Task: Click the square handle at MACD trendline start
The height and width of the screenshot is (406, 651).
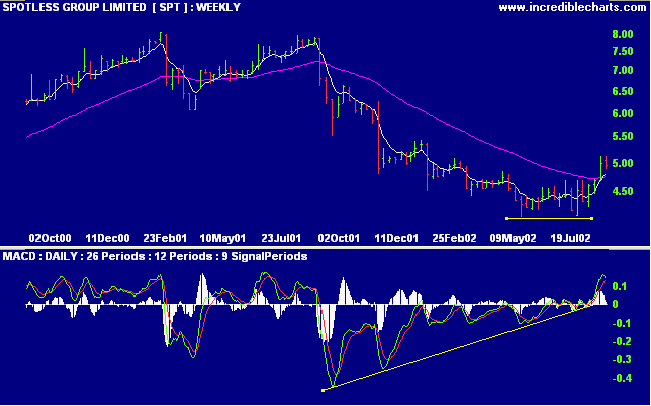Action: coord(323,390)
